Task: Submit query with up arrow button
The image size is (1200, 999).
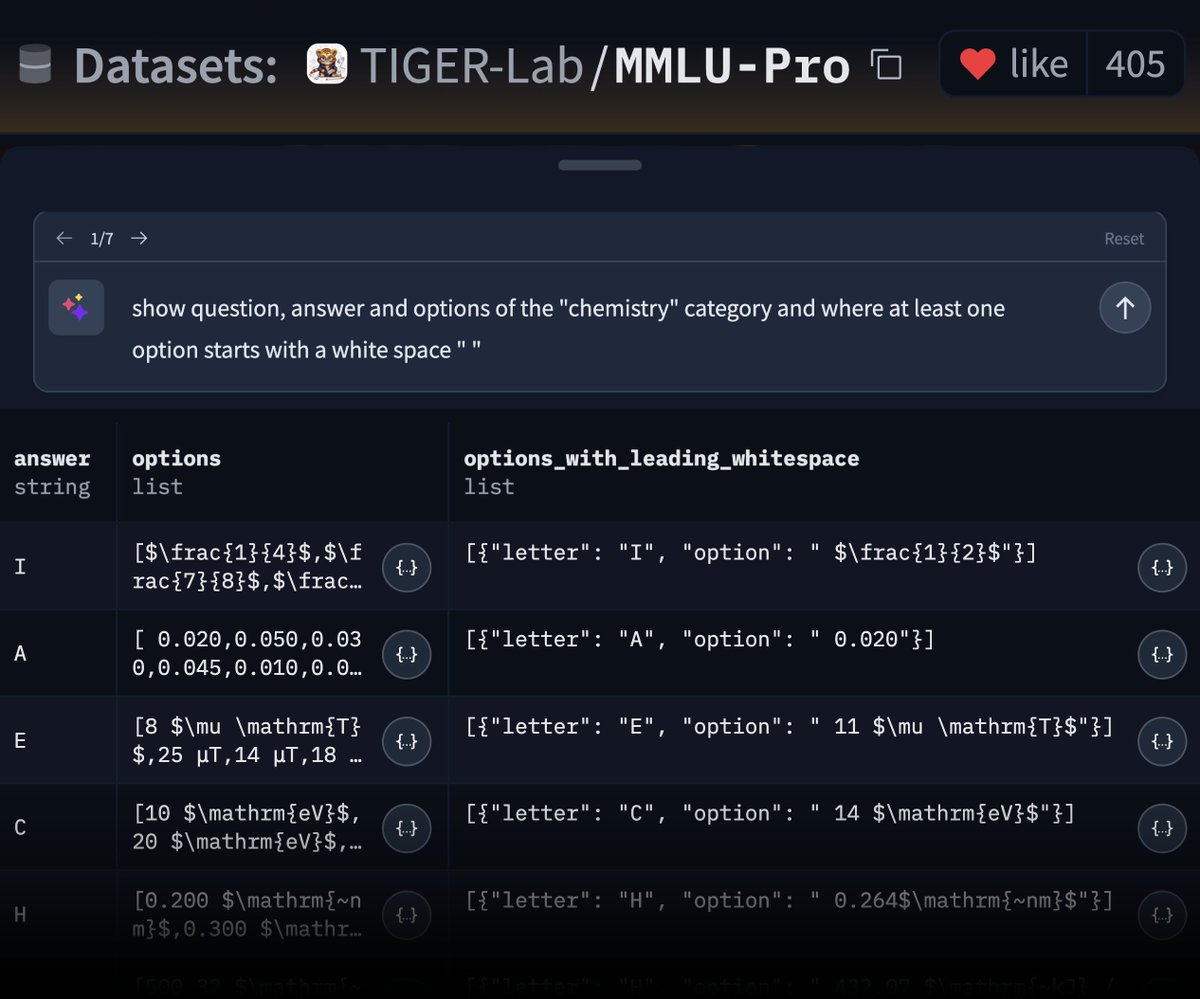Action: click(x=1125, y=307)
